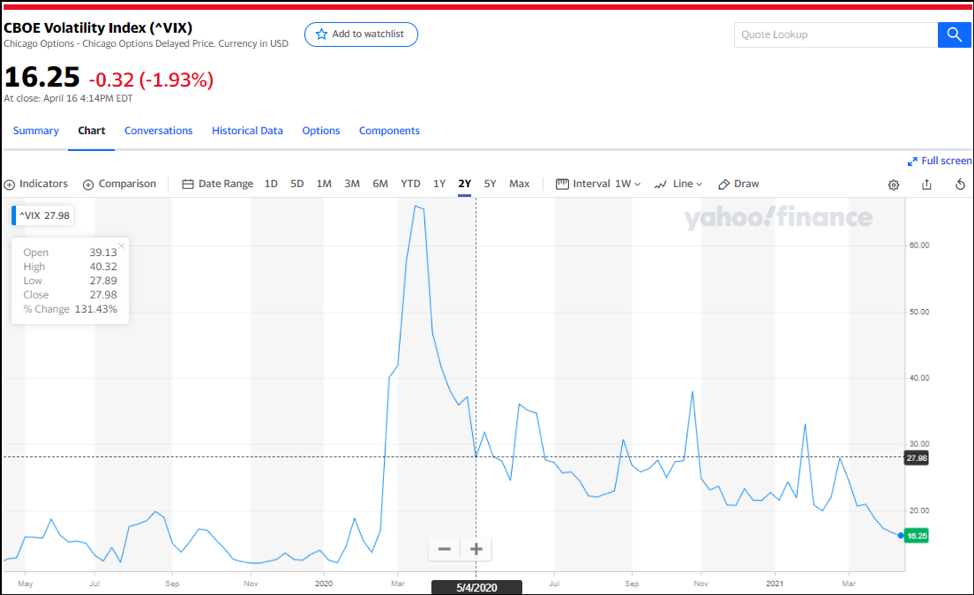Zoom in with the plus button
974x595 pixels.
476,549
